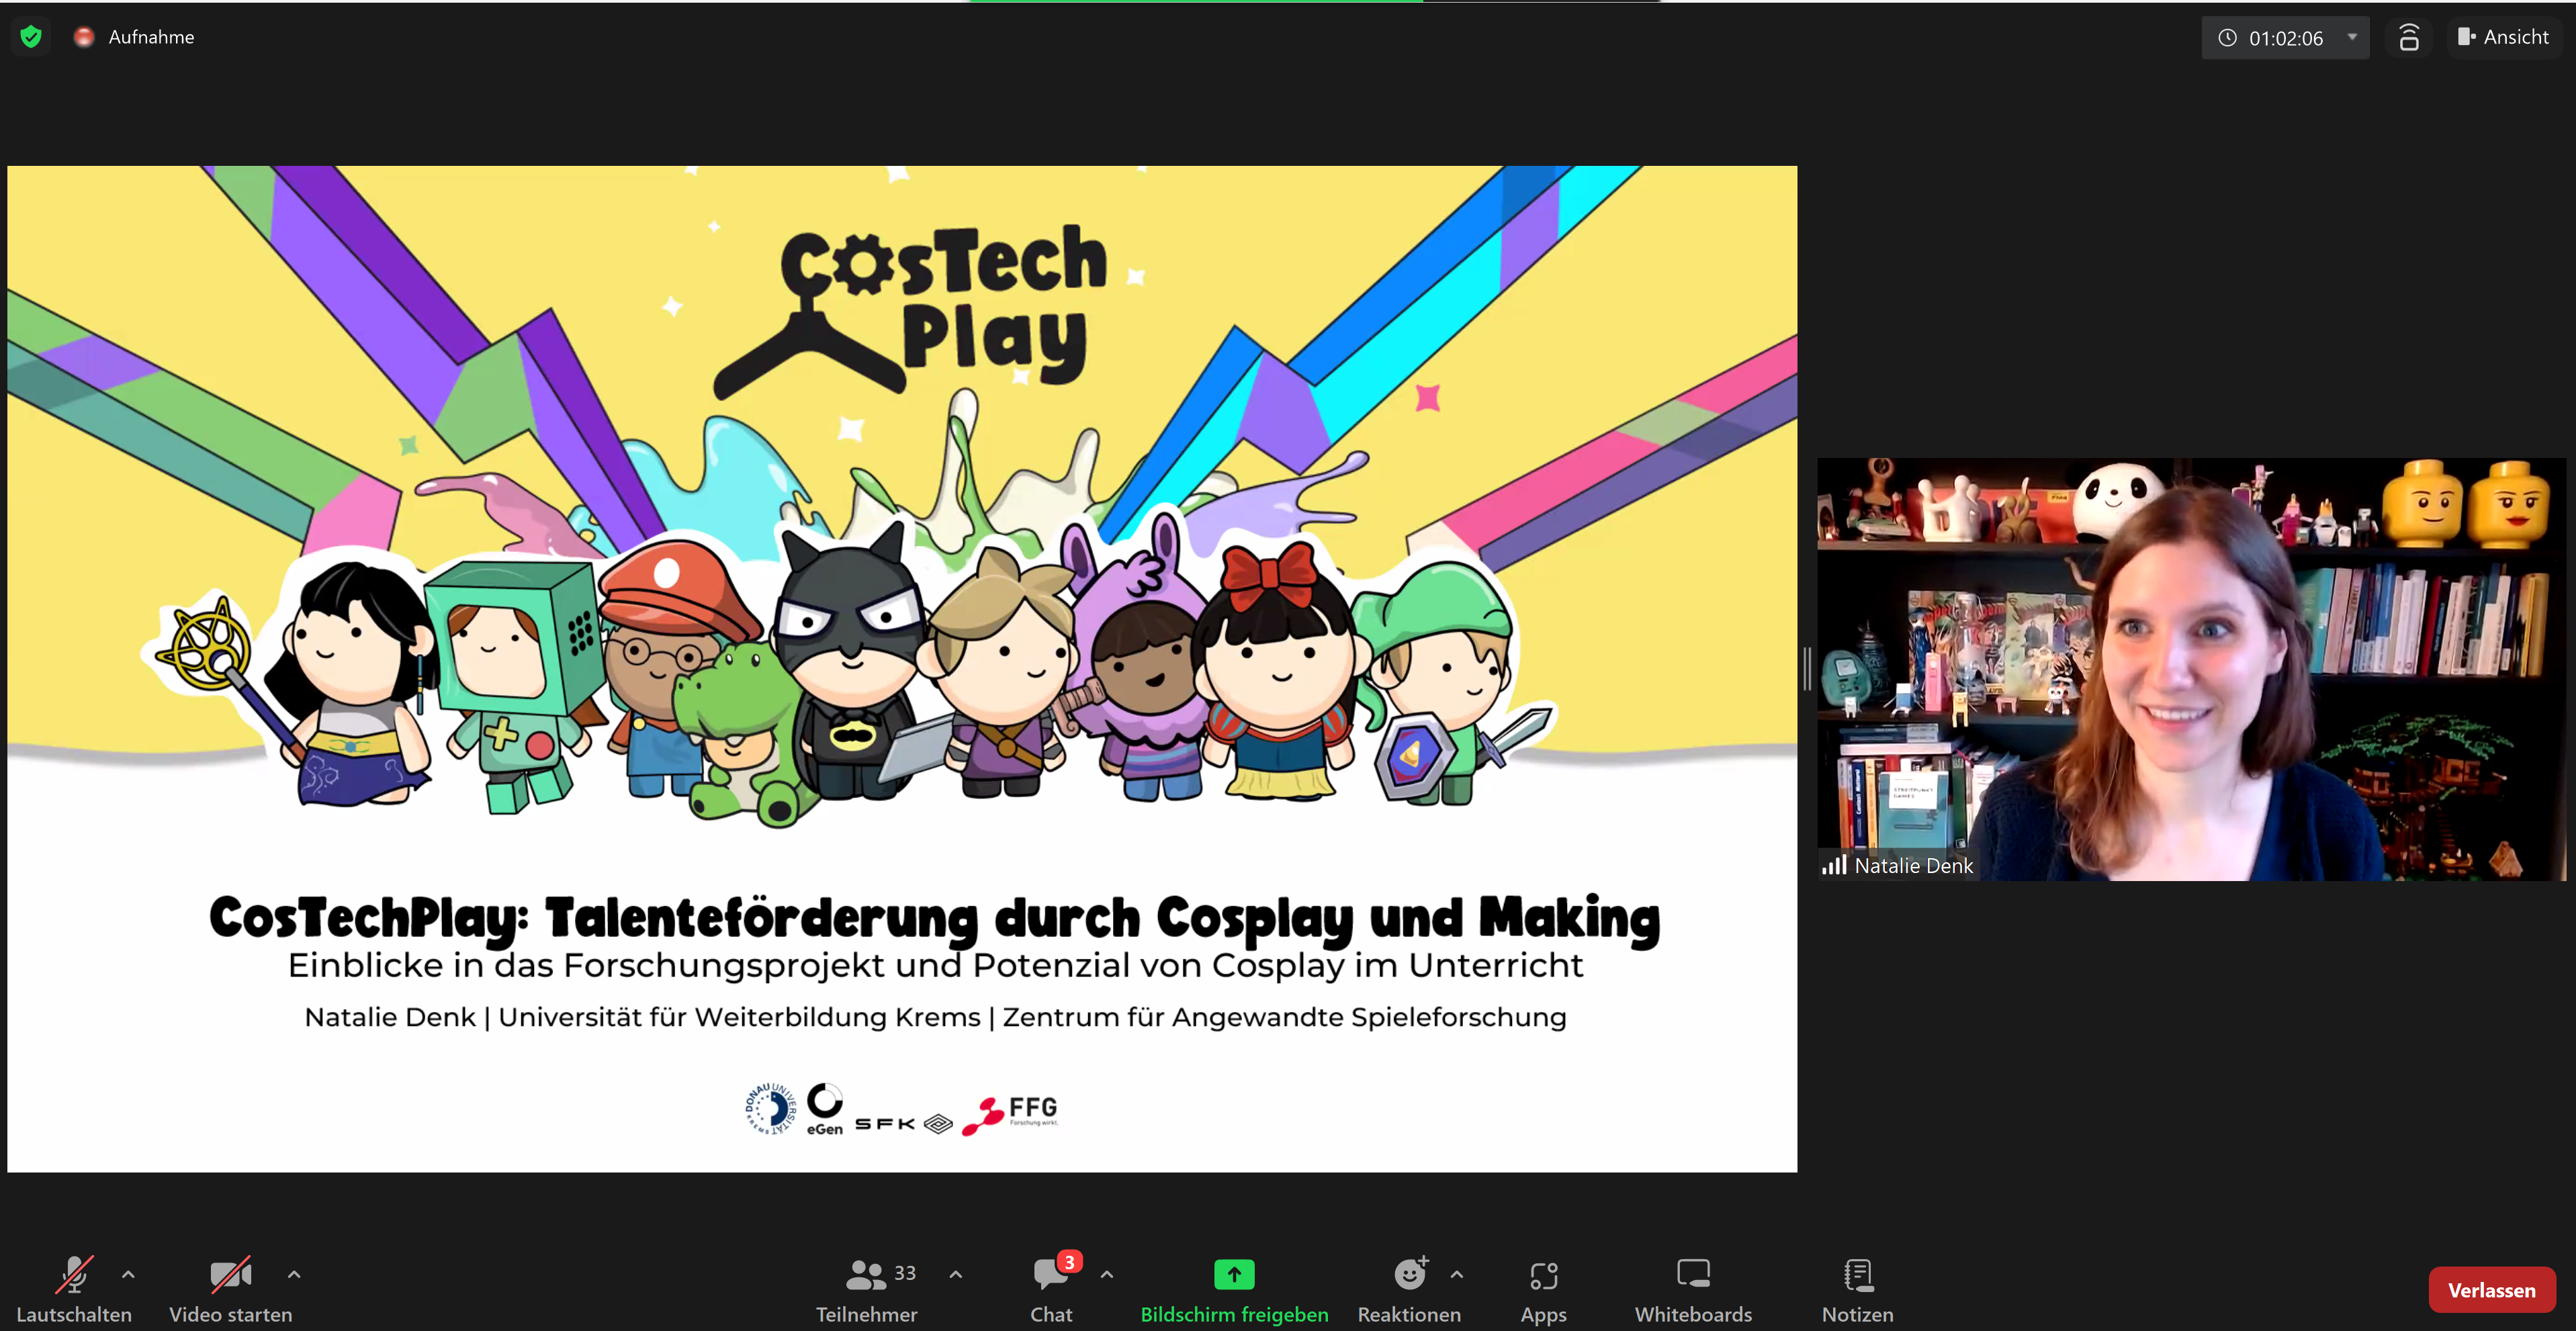
Task: Toggle the Lautschalten microphone button
Action: click(74, 1289)
